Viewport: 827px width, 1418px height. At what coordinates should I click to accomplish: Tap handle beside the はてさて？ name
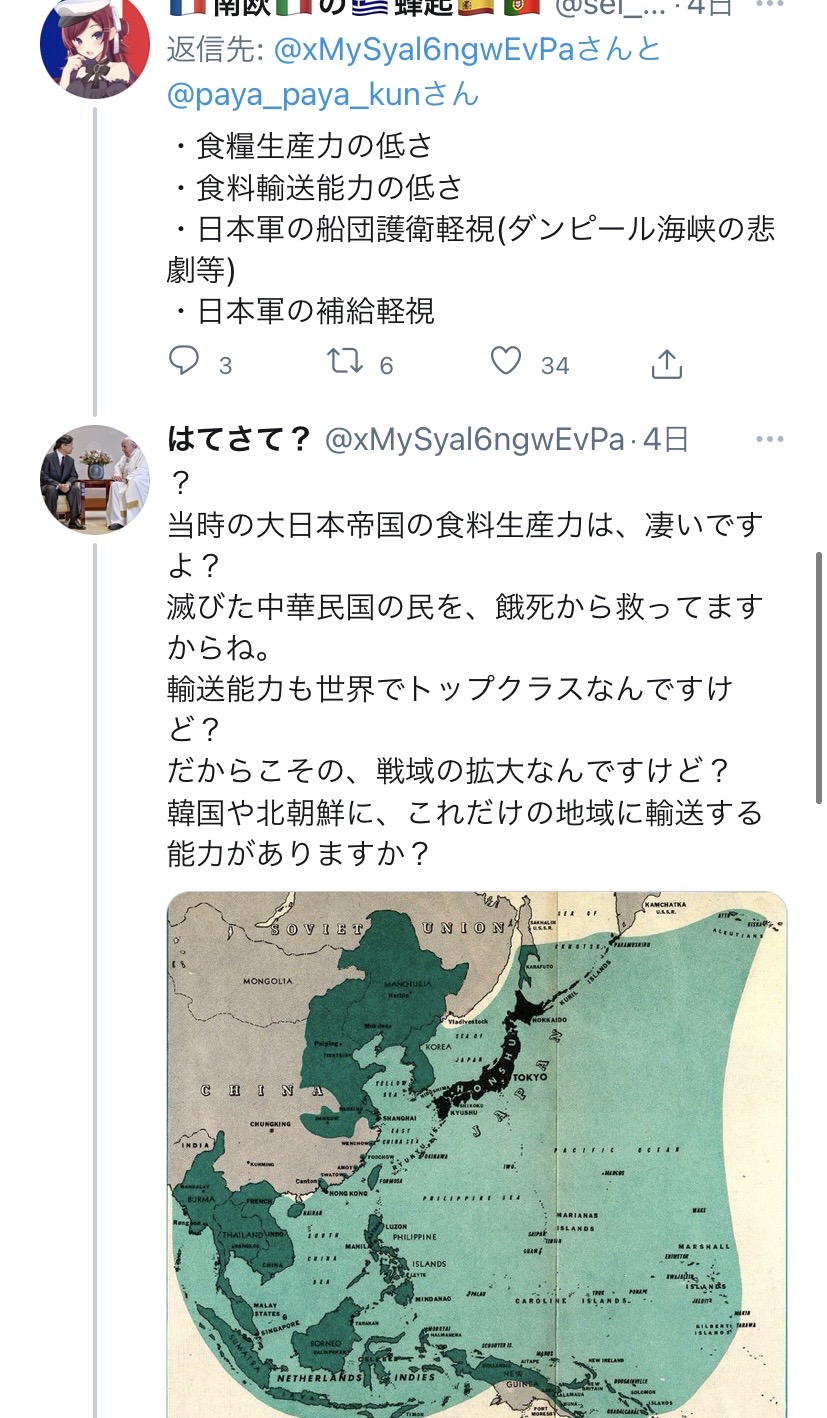475,440
